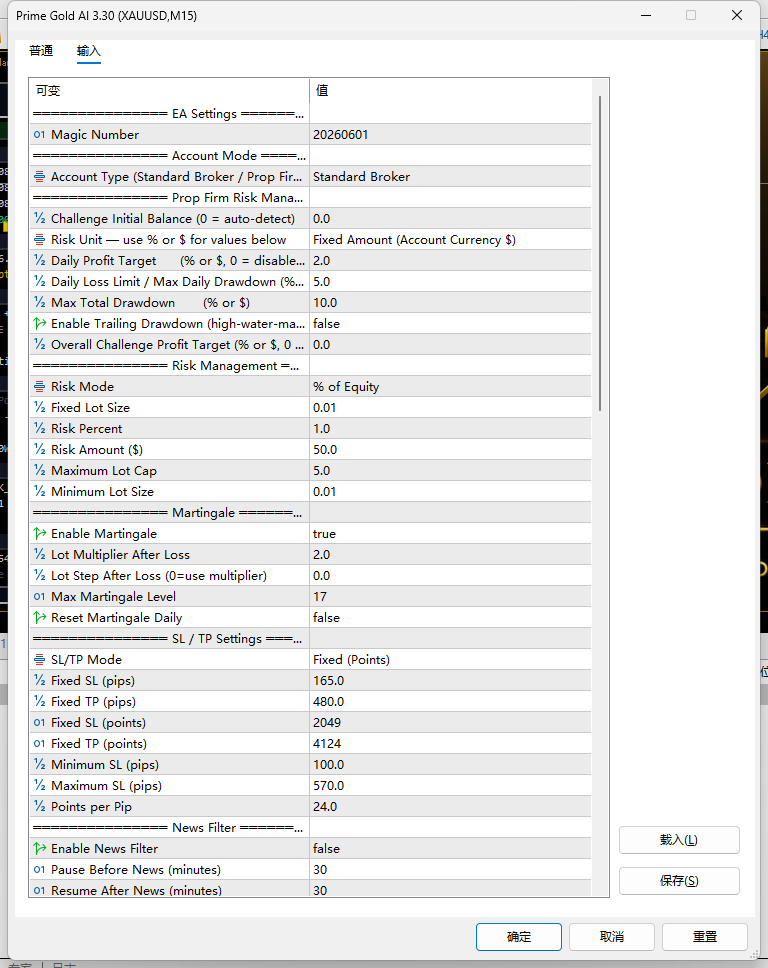Select the Minimum SL (pips) value 100.0
768x968 pixels.
pyautogui.click(x=450, y=764)
